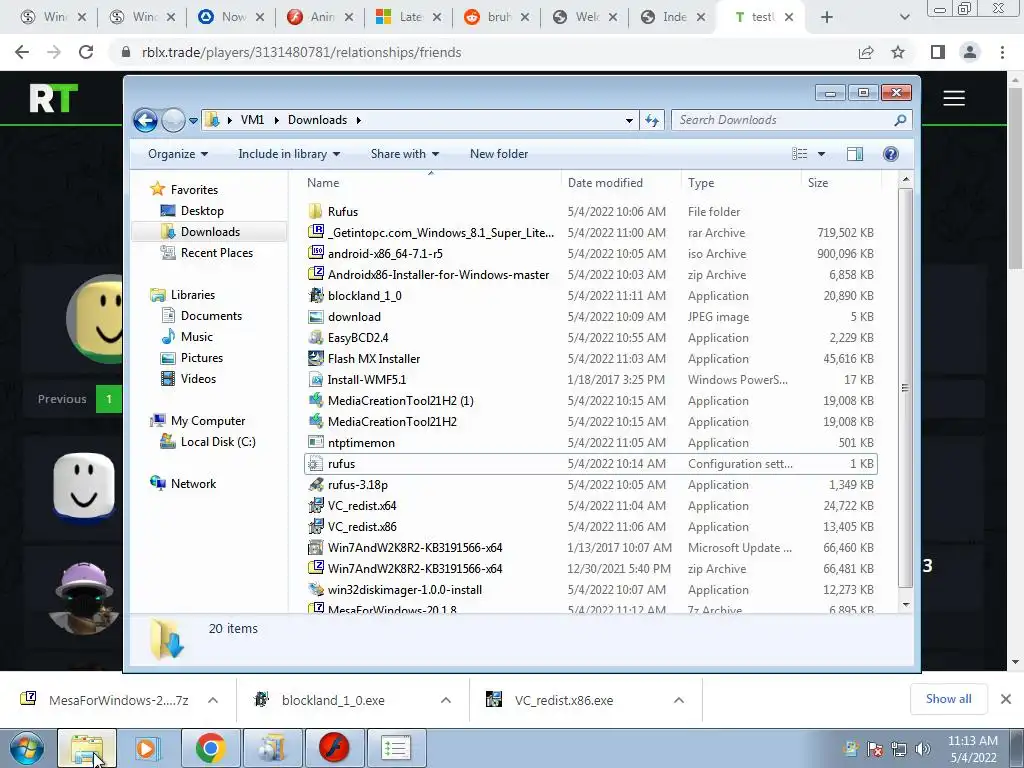The image size is (1024, 768).
Task: Open options for VC_redist.x86.exe download item
Action: [679, 700]
